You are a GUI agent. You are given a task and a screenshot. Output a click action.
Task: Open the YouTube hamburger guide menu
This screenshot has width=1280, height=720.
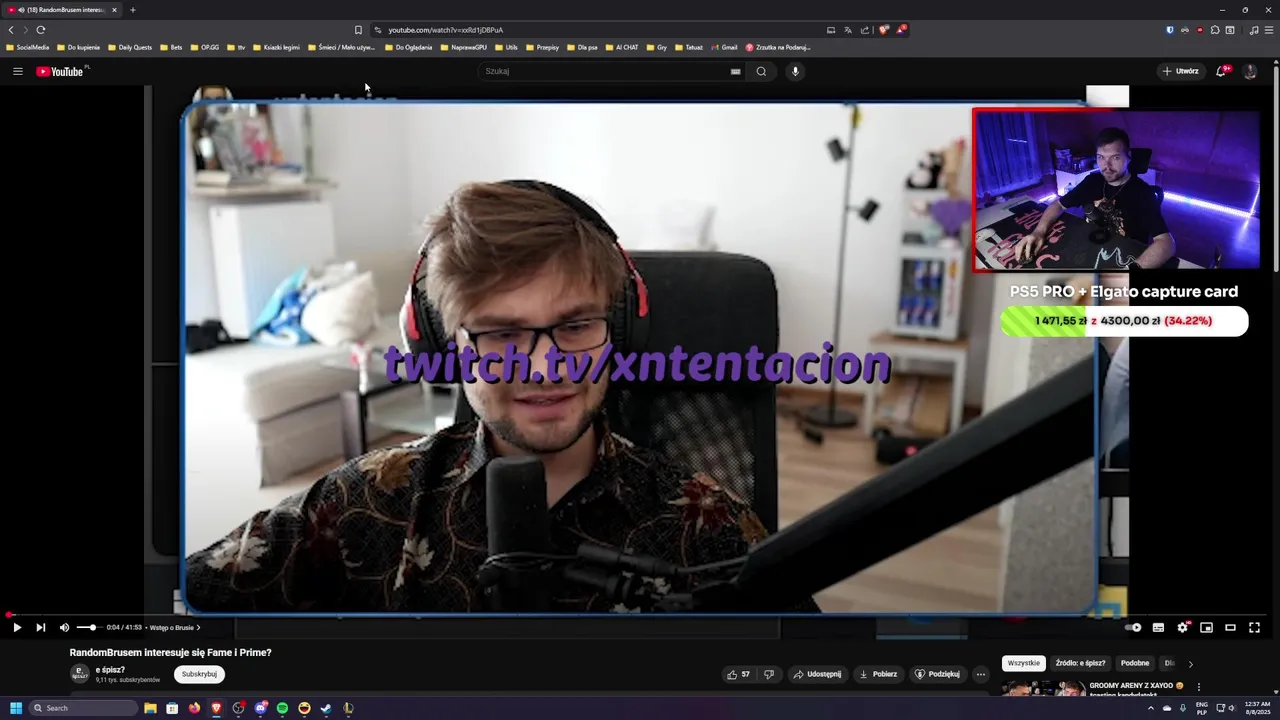(x=18, y=71)
